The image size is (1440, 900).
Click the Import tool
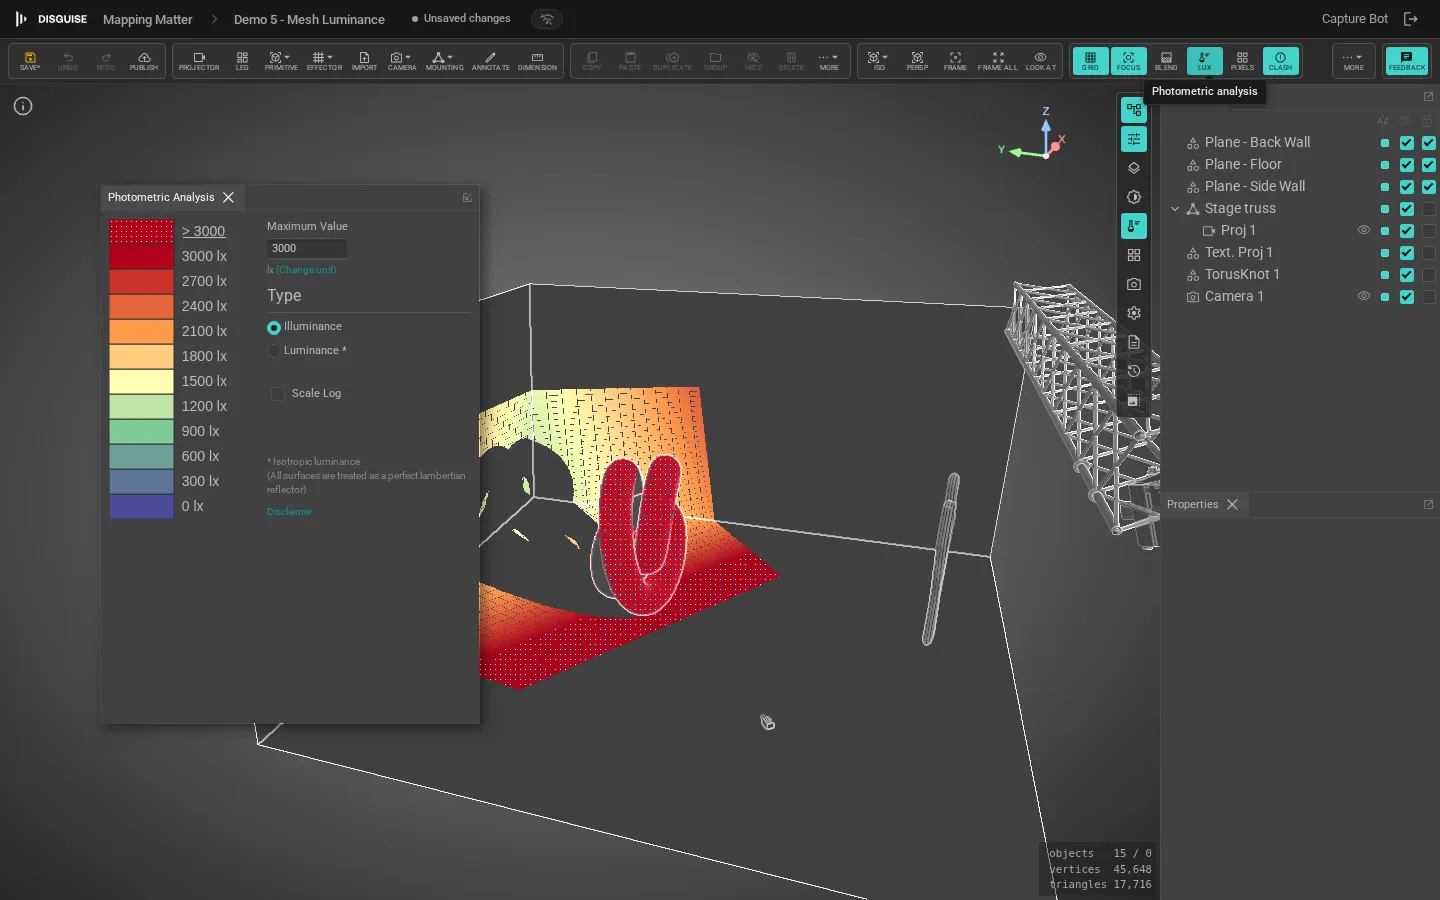[364, 61]
